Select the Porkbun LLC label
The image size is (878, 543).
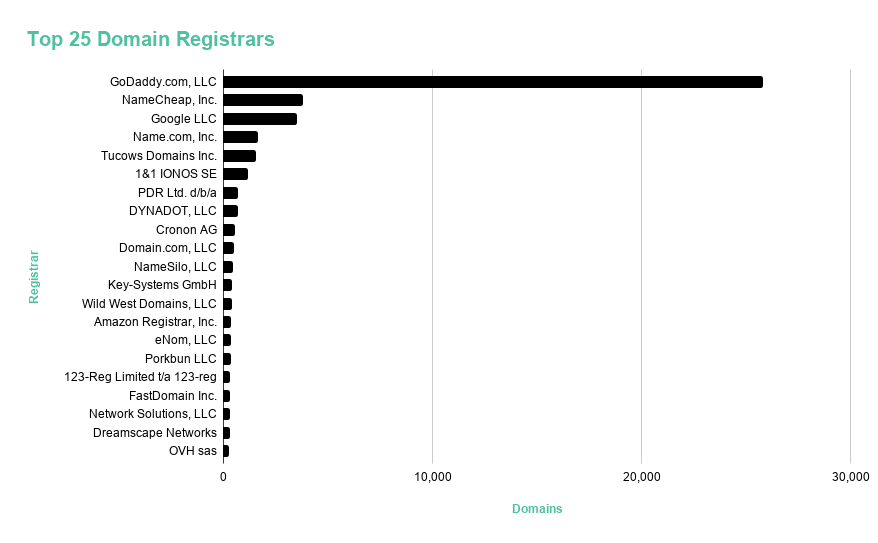pyautogui.click(x=180, y=359)
